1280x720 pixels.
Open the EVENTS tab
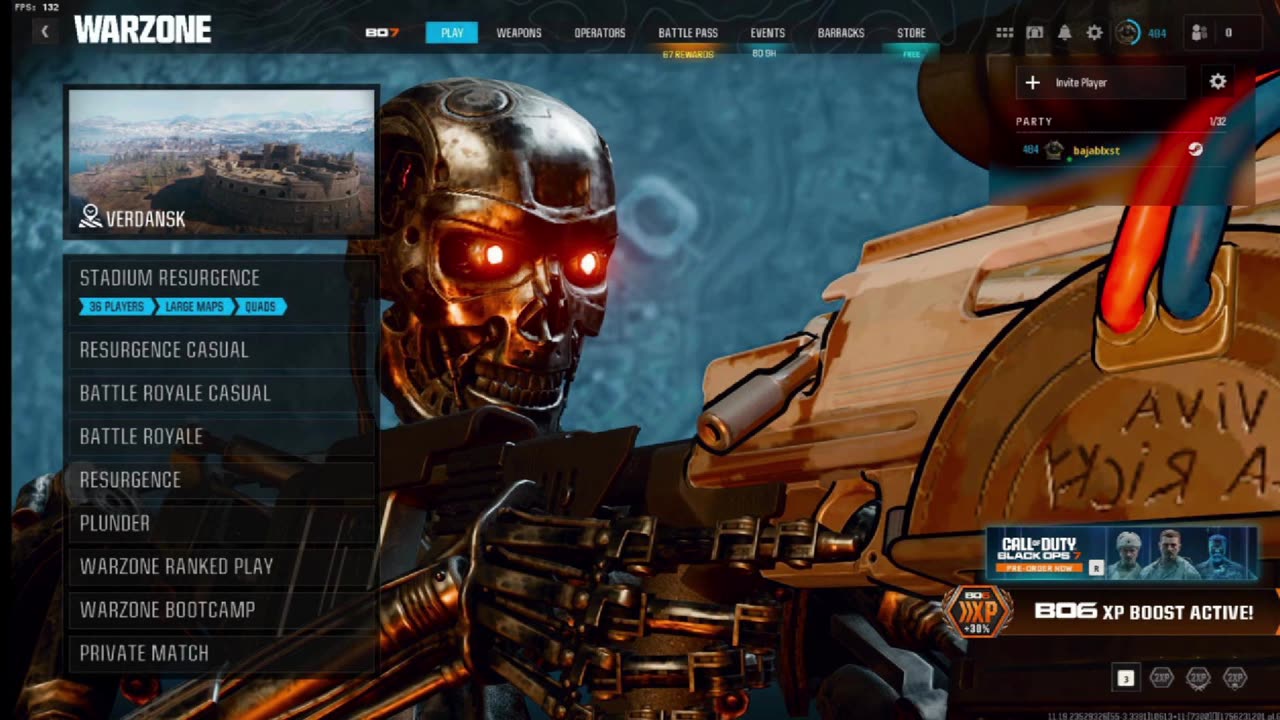click(768, 33)
